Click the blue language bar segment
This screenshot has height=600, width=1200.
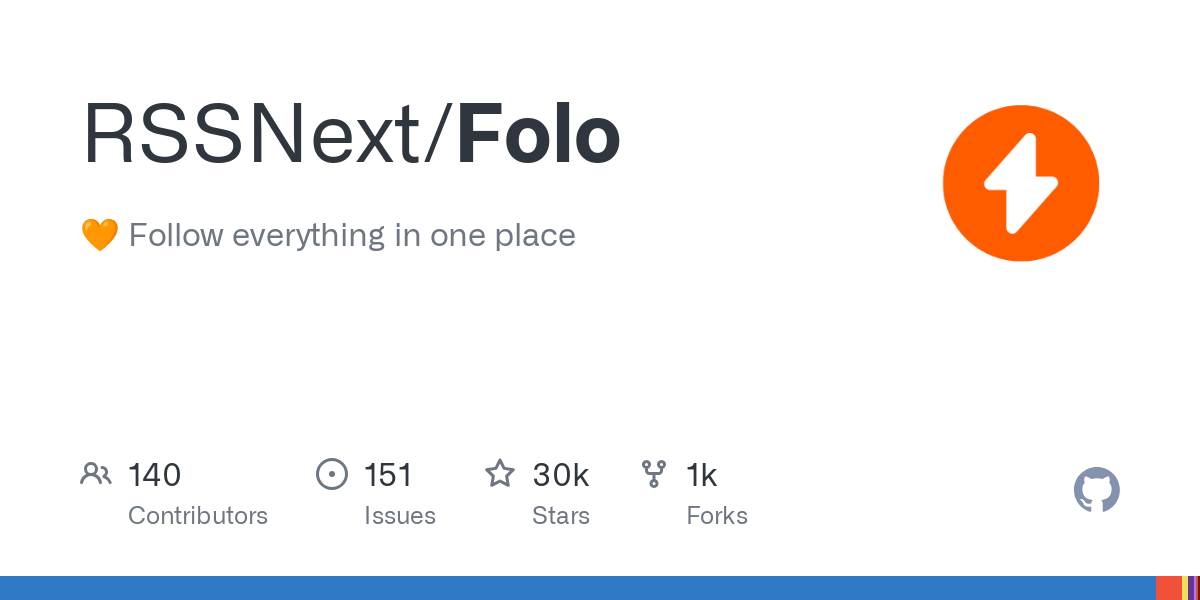pos(578,588)
